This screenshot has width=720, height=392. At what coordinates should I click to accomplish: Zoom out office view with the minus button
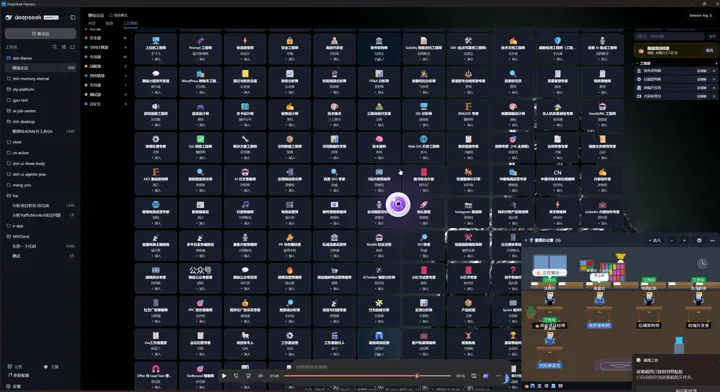672,240
